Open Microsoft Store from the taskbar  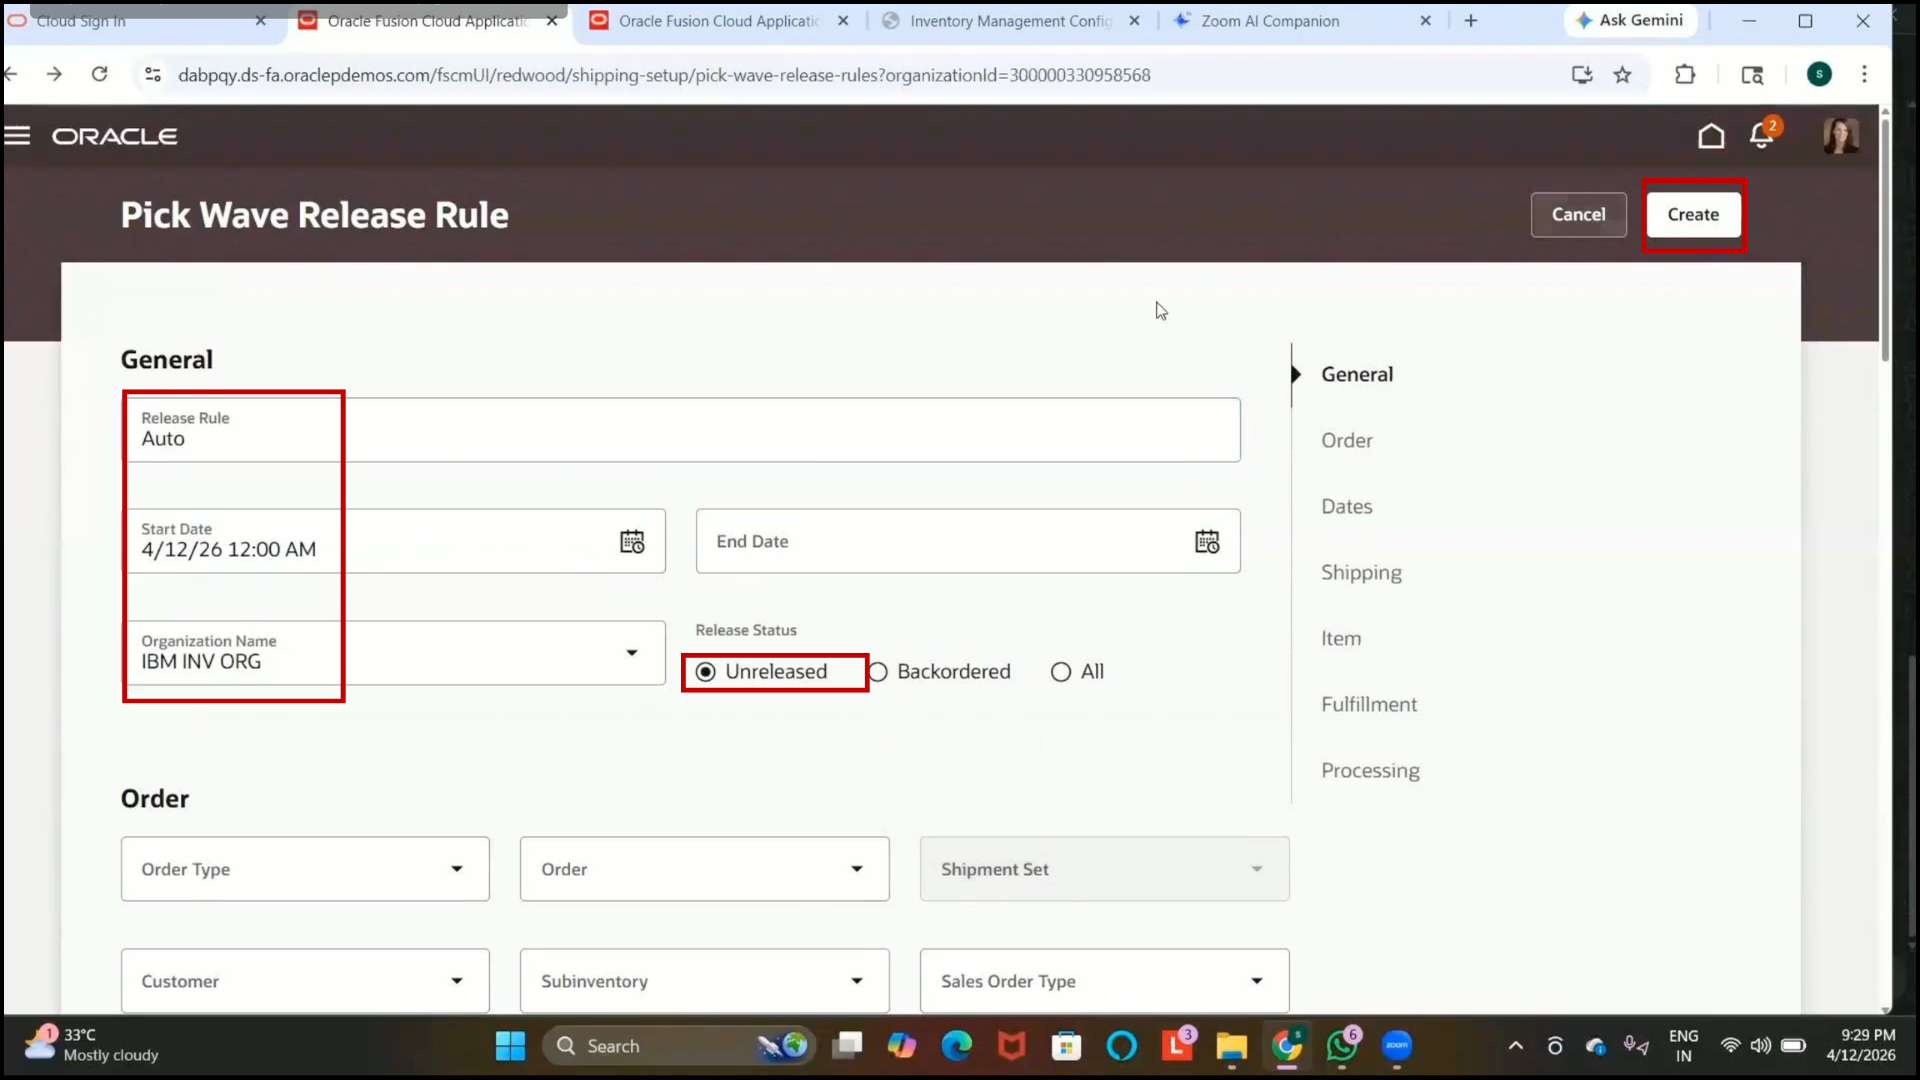1066,1046
